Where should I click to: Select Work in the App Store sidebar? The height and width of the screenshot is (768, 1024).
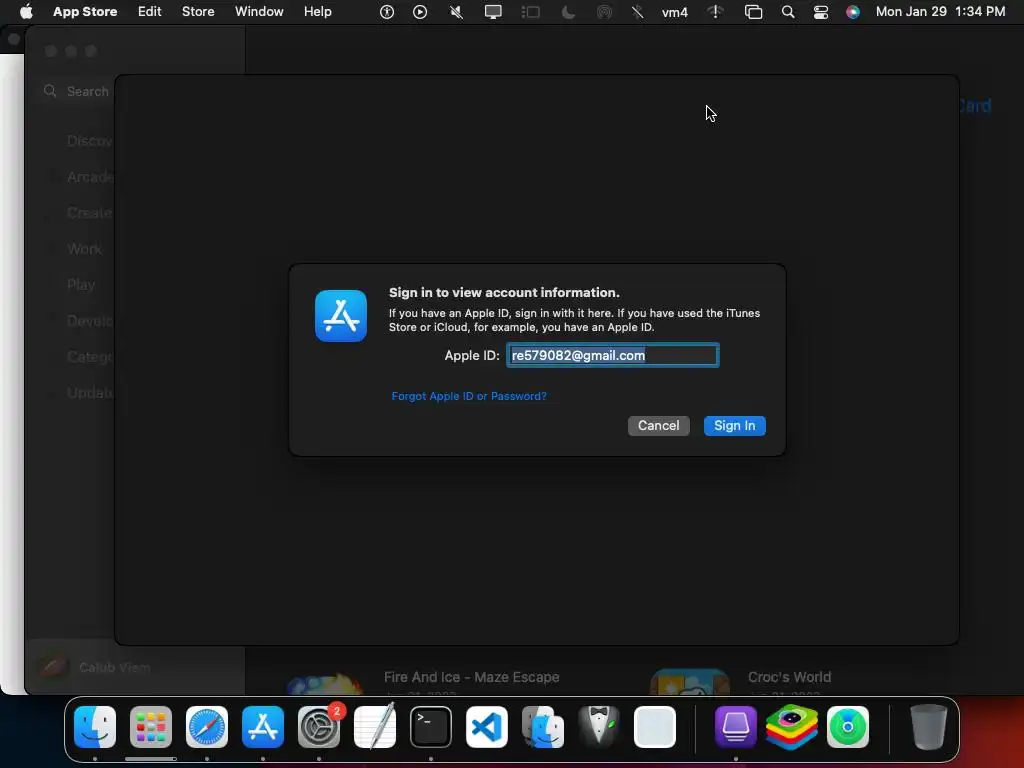[x=84, y=249]
